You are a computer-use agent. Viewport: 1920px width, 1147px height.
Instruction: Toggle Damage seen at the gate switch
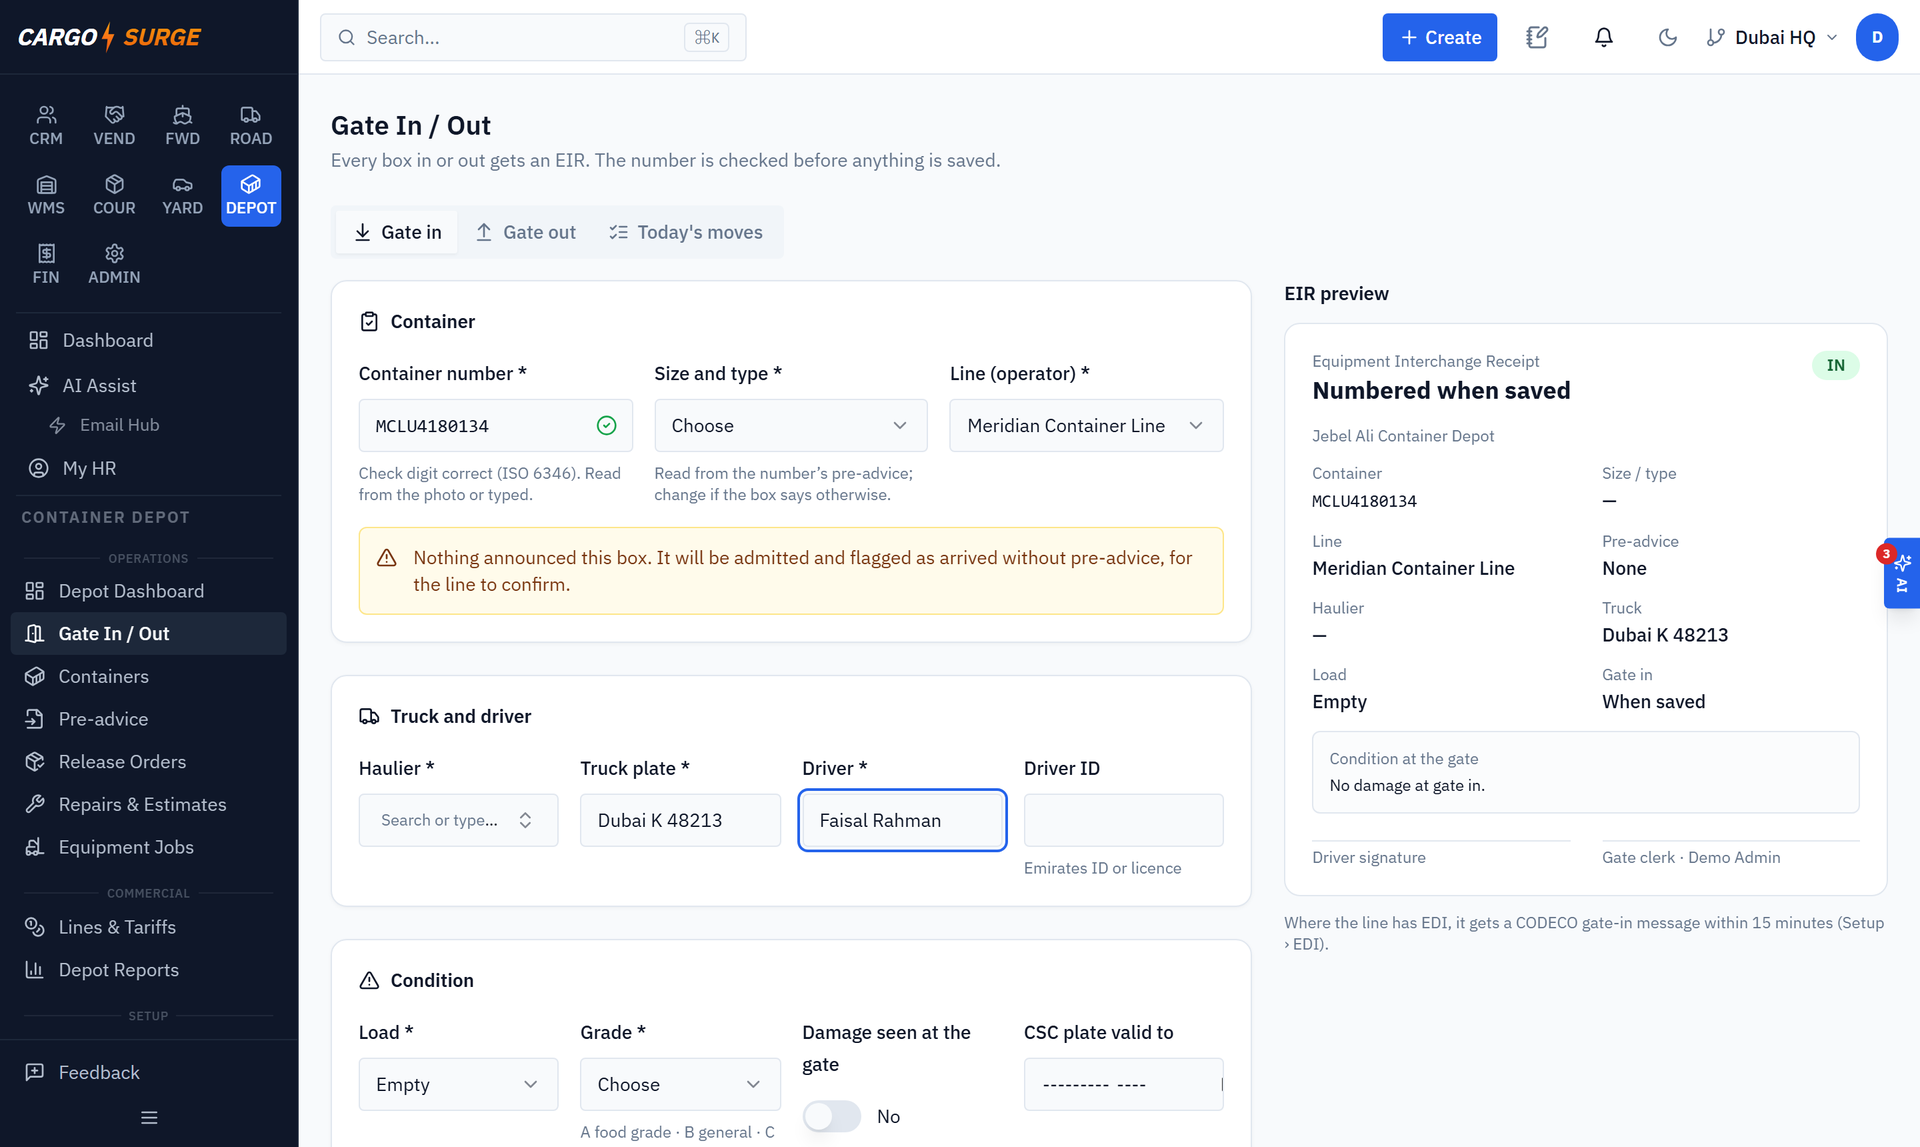tap(831, 1116)
